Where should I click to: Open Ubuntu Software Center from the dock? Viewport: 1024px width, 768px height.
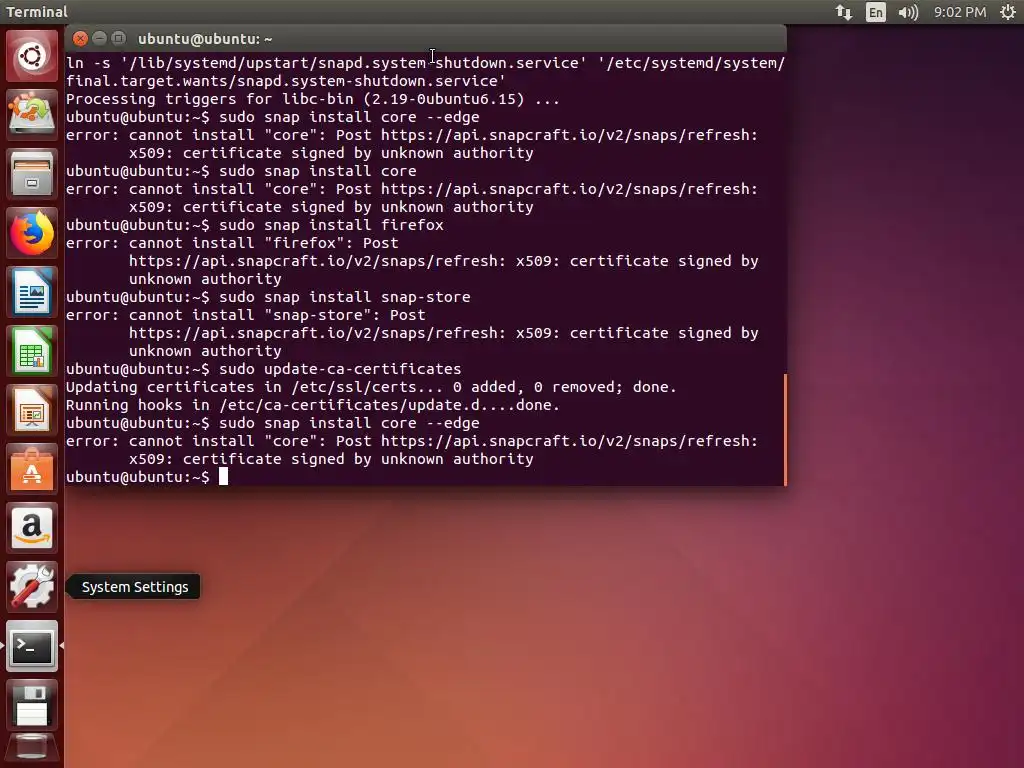[31, 469]
